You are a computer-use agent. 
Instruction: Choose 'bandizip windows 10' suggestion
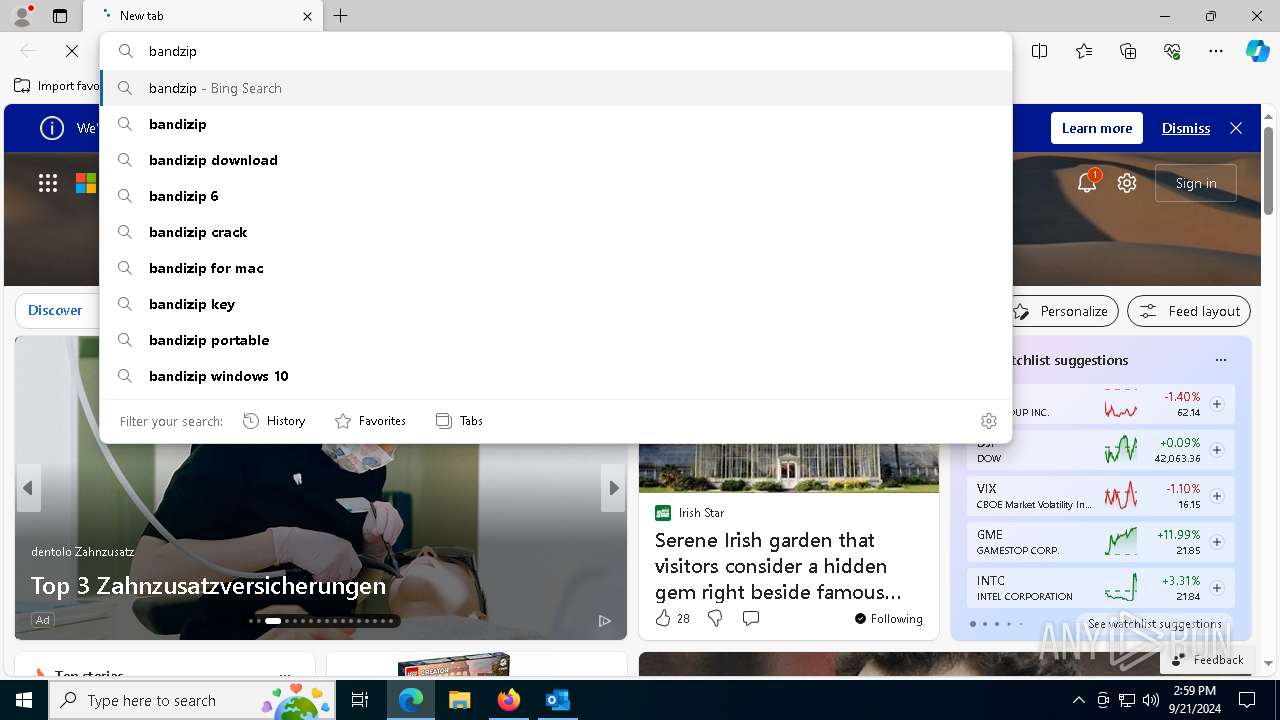tap(556, 376)
